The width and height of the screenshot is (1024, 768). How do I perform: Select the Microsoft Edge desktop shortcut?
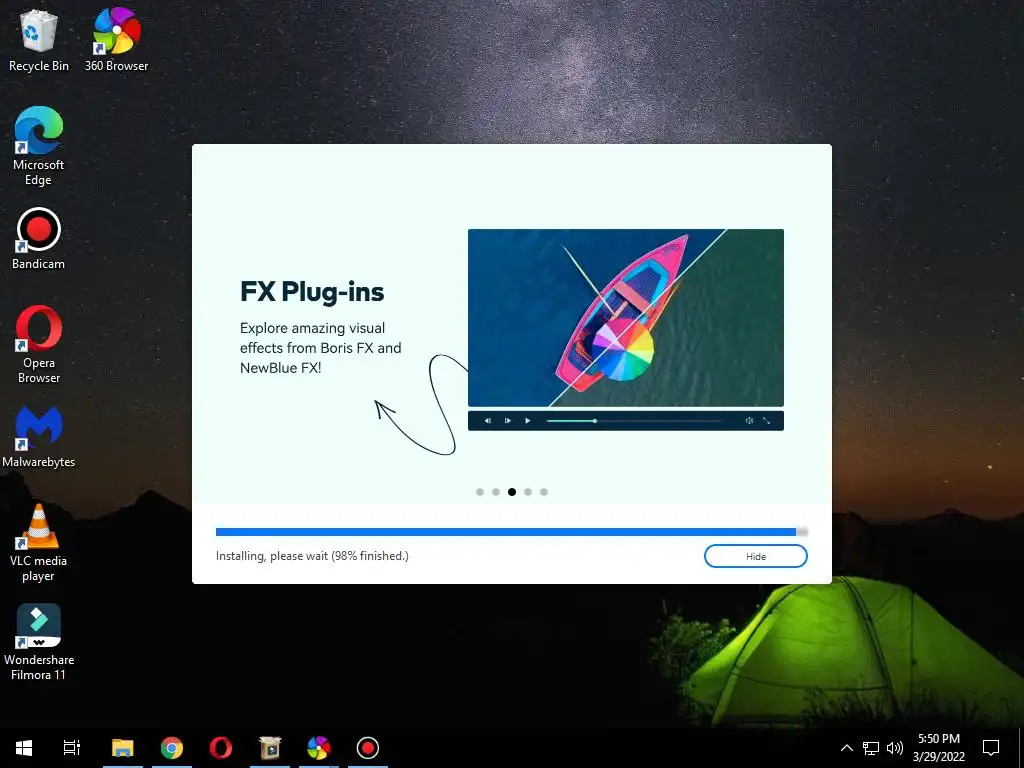(39, 146)
